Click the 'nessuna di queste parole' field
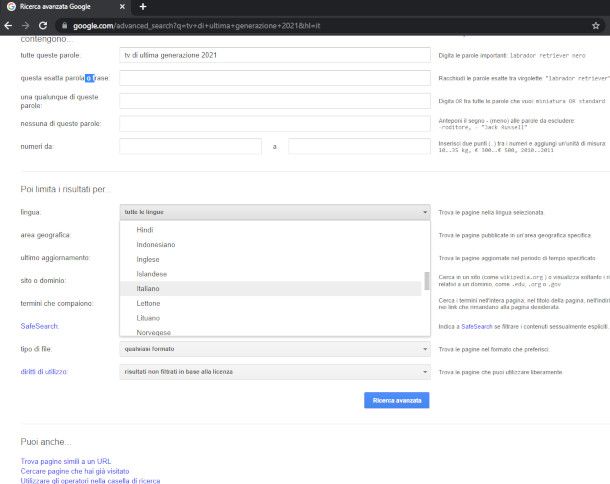Screen dimensions: 610x484 [275, 124]
